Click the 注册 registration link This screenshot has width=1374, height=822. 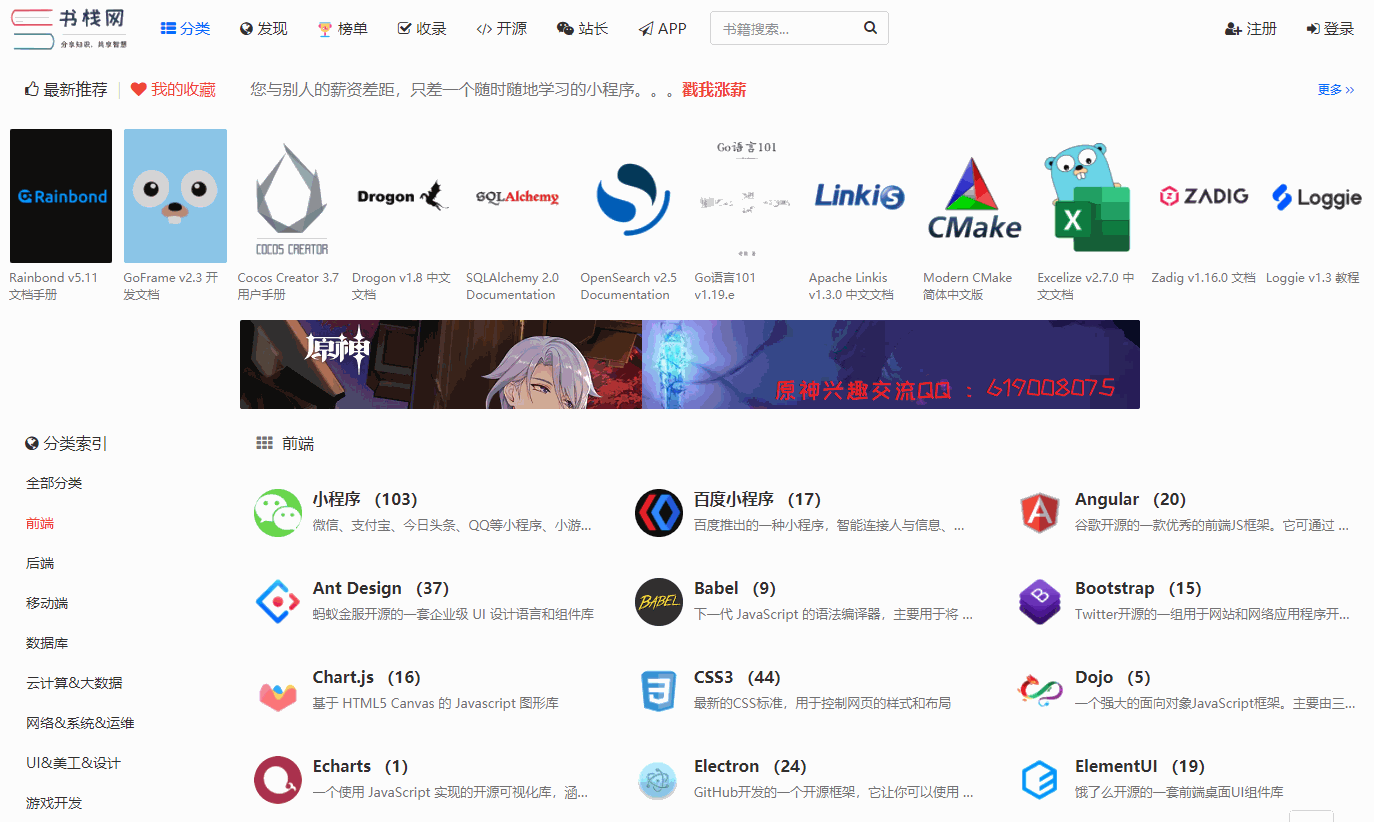[1250, 28]
